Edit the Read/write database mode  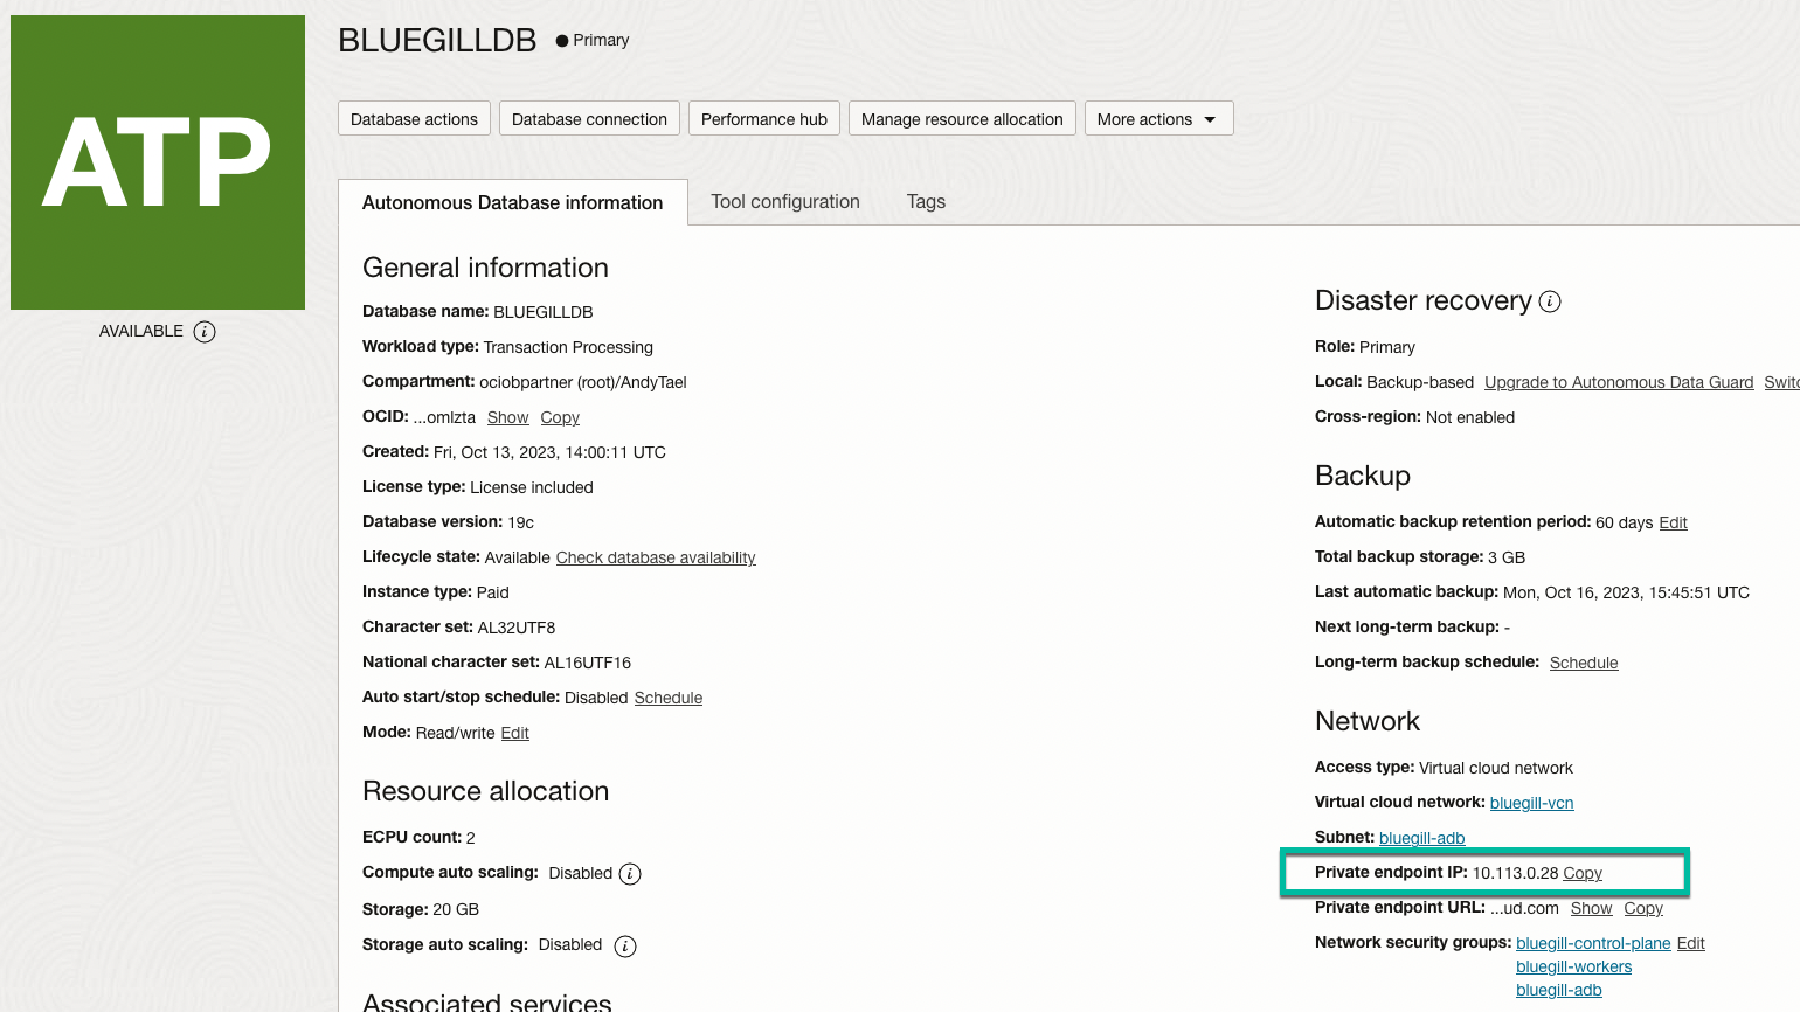(514, 733)
